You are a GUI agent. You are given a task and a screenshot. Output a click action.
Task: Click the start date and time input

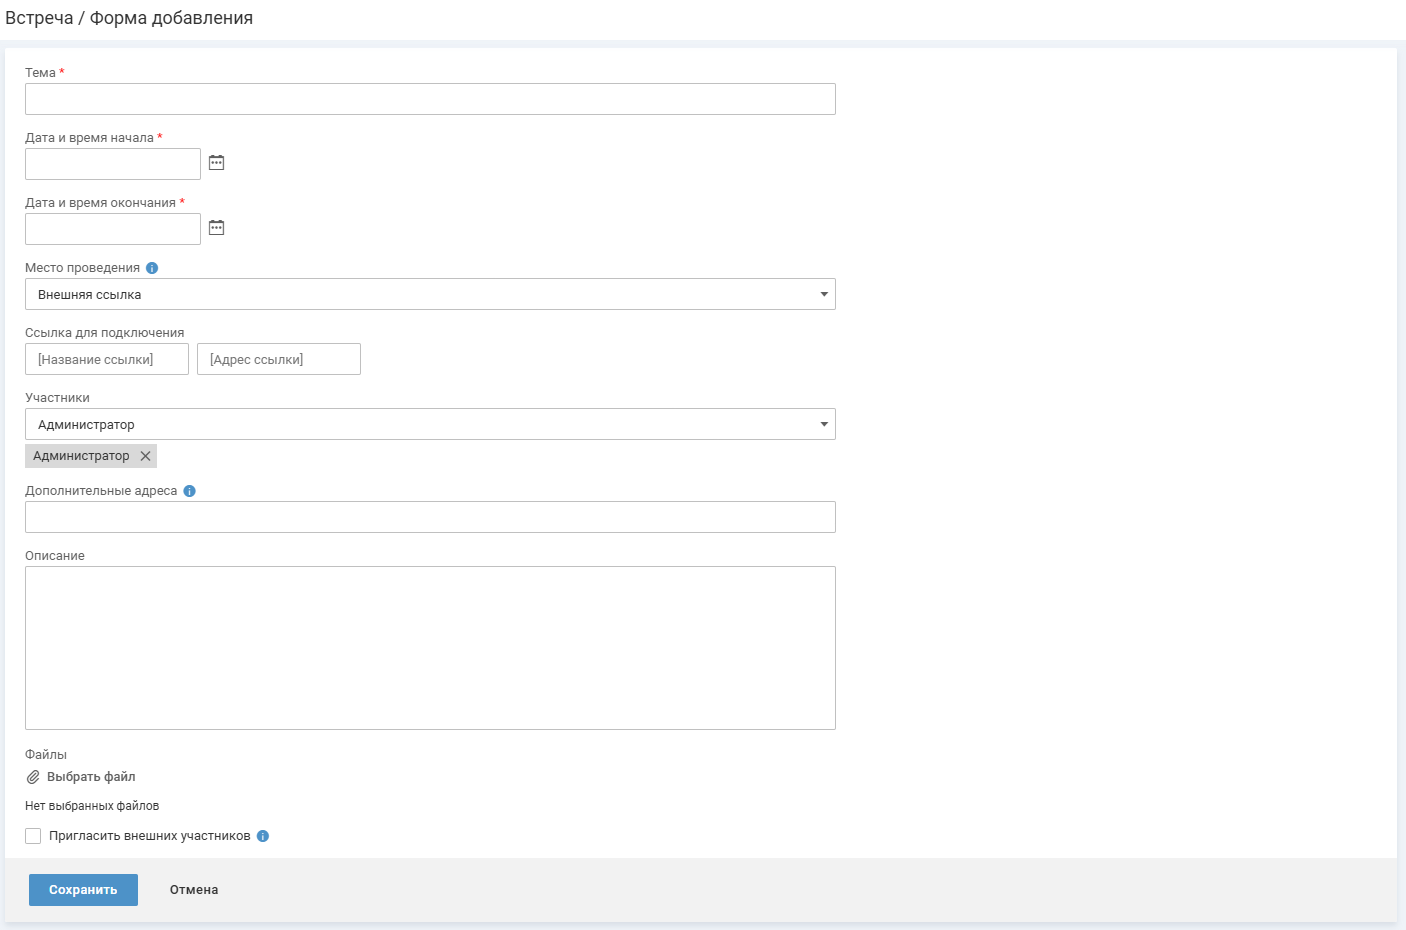pyautogui.click(x=113, y=164)
